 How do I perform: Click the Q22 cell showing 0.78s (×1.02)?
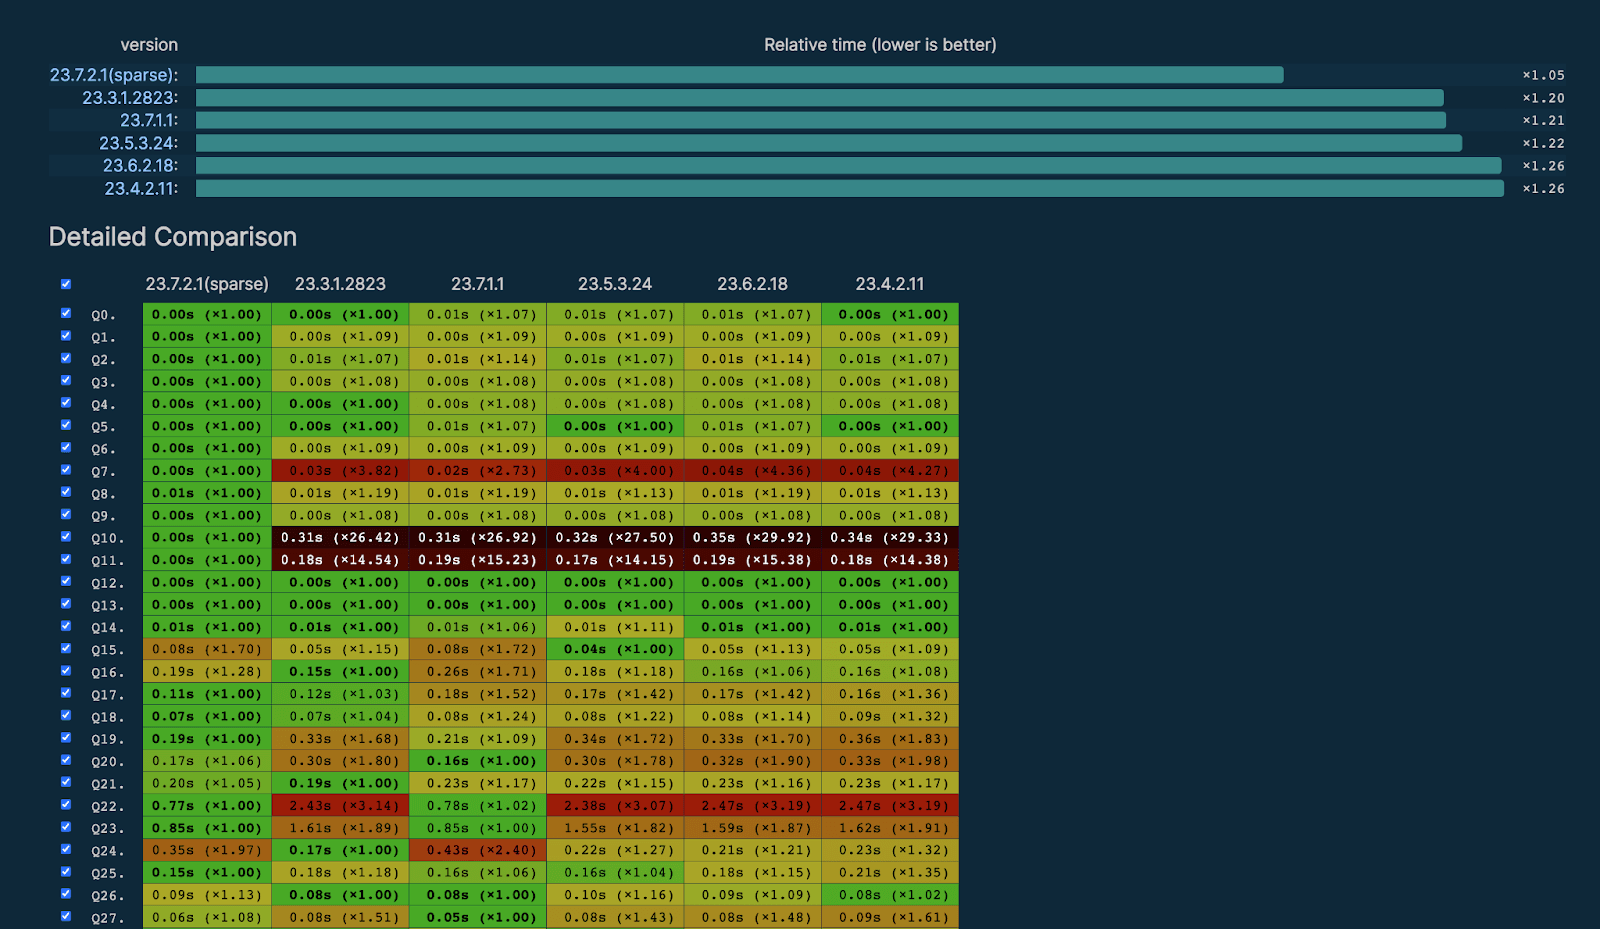477,806
